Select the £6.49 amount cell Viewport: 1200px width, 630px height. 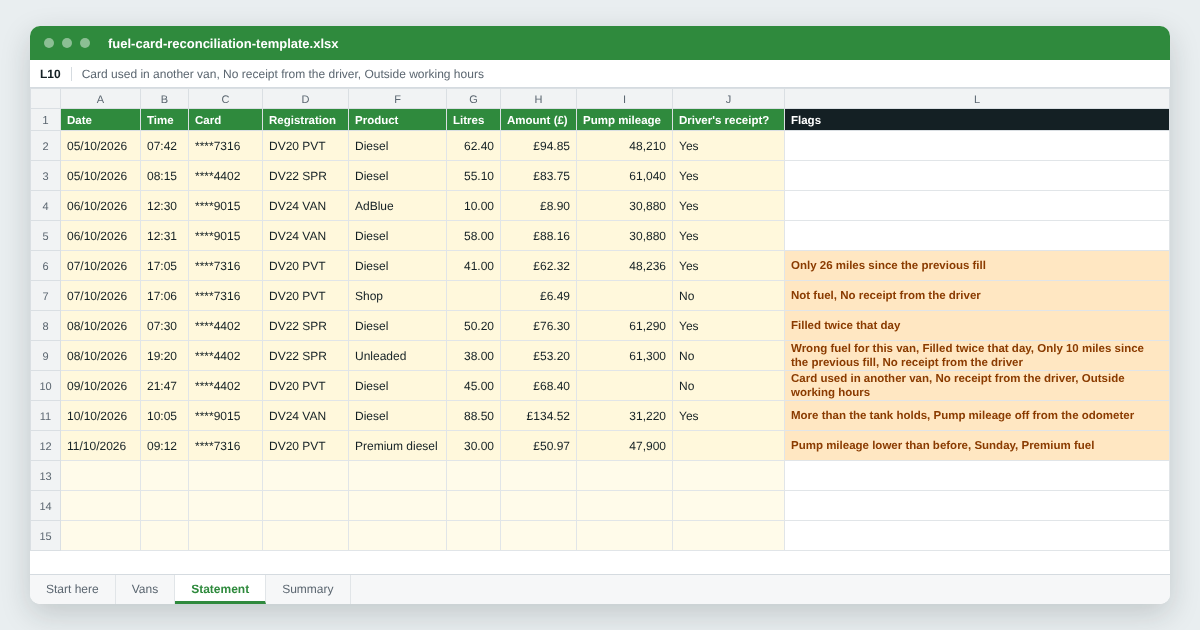(538, 296)
